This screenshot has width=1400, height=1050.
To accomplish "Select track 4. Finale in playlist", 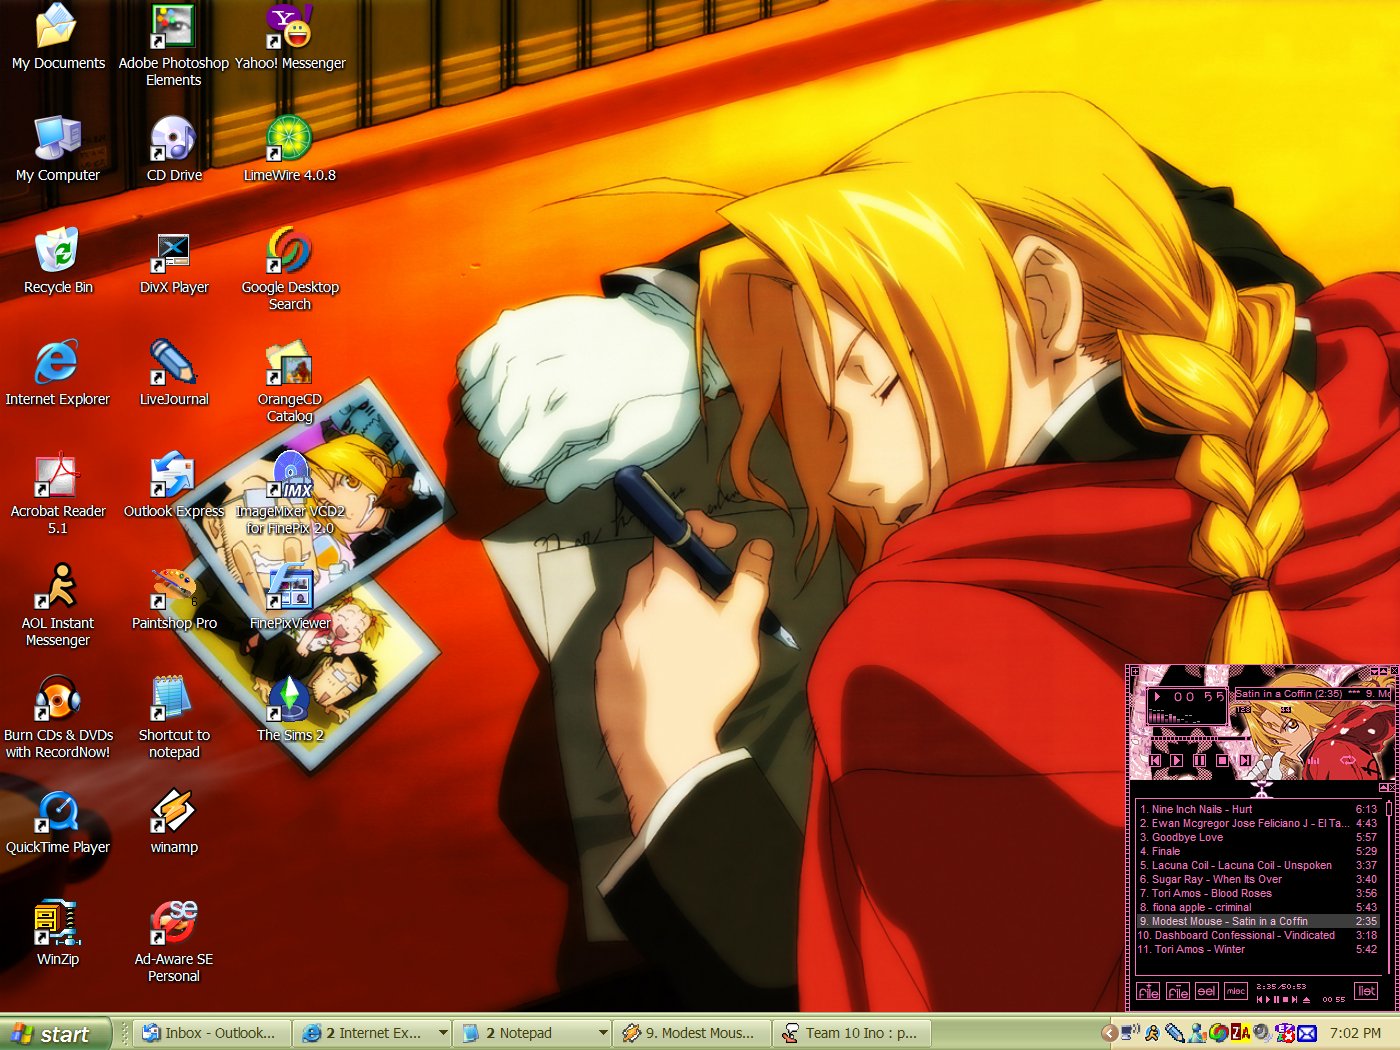I will point(1258,851).
